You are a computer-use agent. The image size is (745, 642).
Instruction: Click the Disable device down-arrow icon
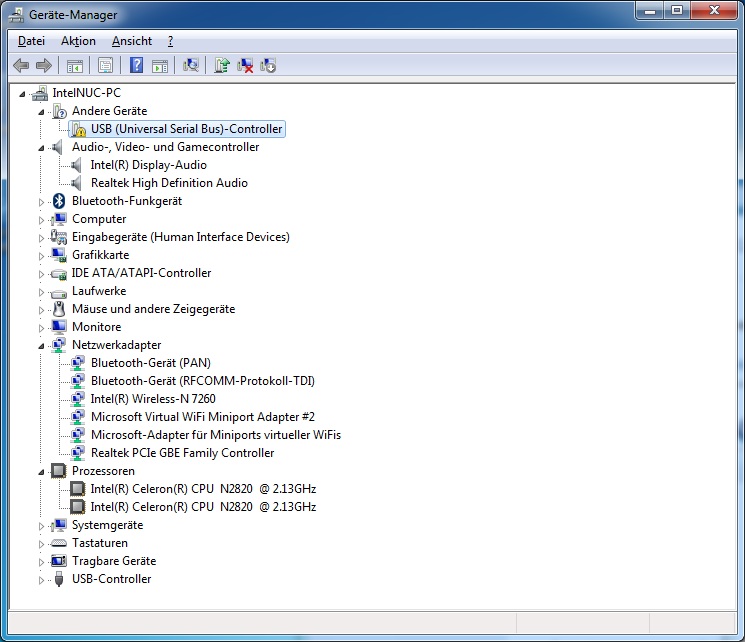point(267,65)
